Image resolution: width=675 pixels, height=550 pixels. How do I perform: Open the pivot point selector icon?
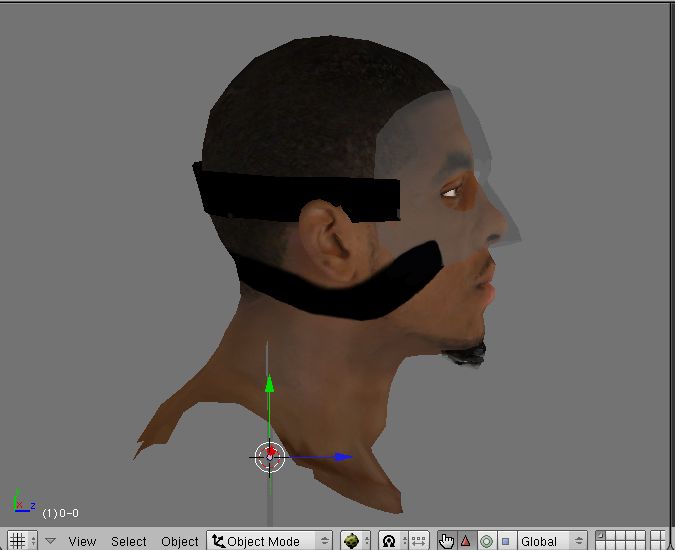tap(389, 541)
